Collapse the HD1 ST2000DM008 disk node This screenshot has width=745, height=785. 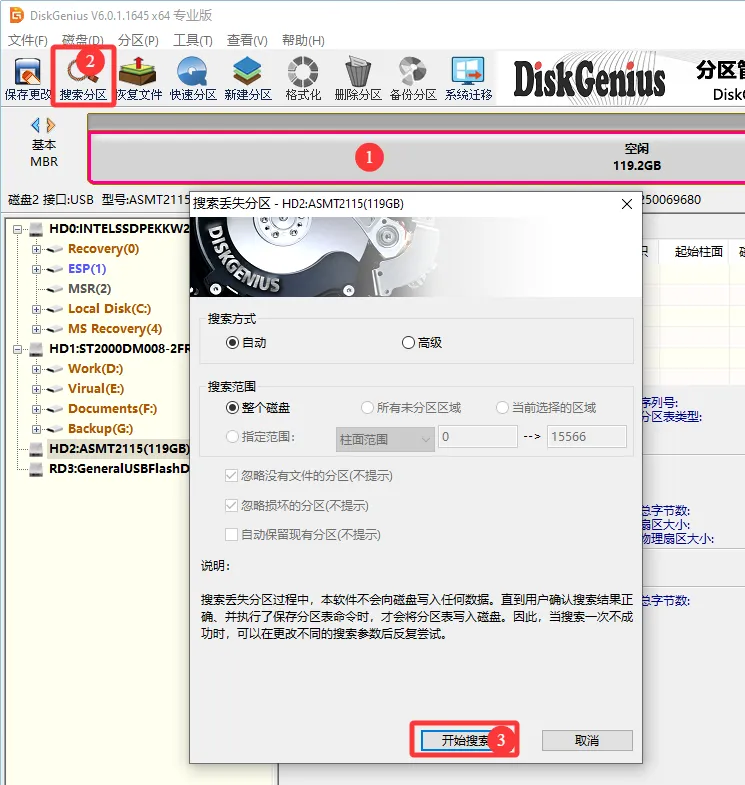tap(18, 349)
